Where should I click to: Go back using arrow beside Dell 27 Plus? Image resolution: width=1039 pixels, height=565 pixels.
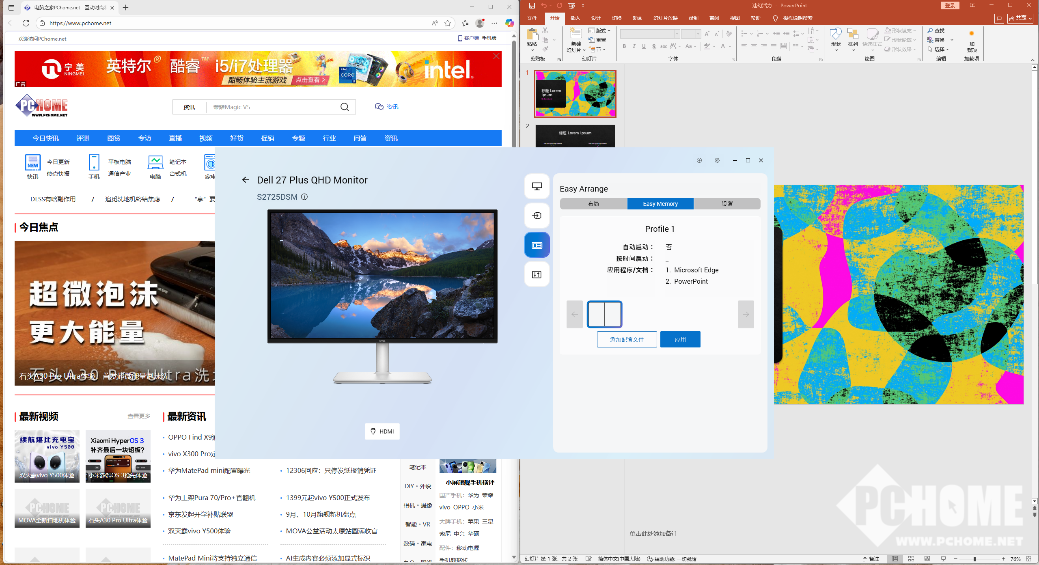[x=245, y=180]
